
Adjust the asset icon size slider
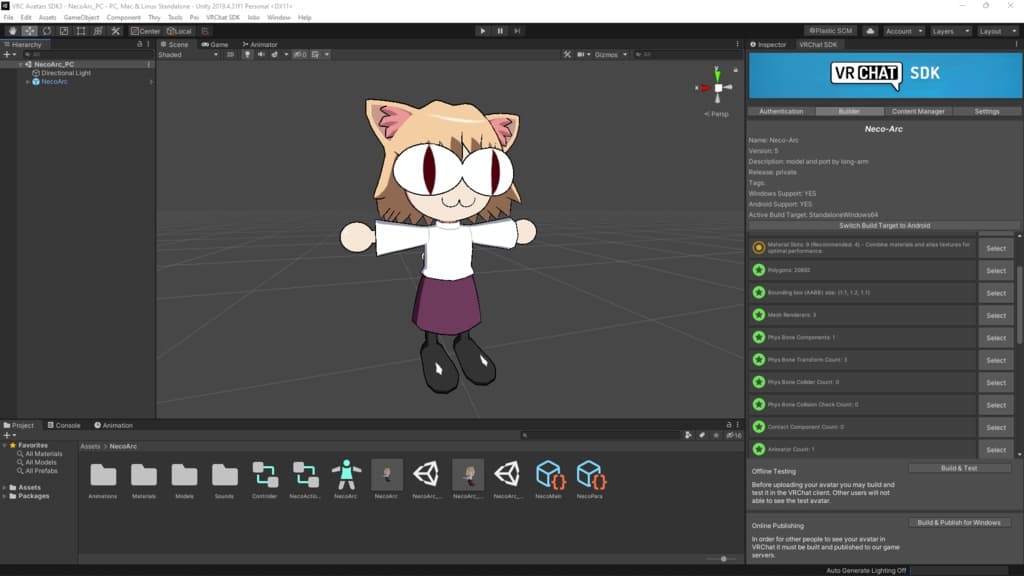(722, 559)
